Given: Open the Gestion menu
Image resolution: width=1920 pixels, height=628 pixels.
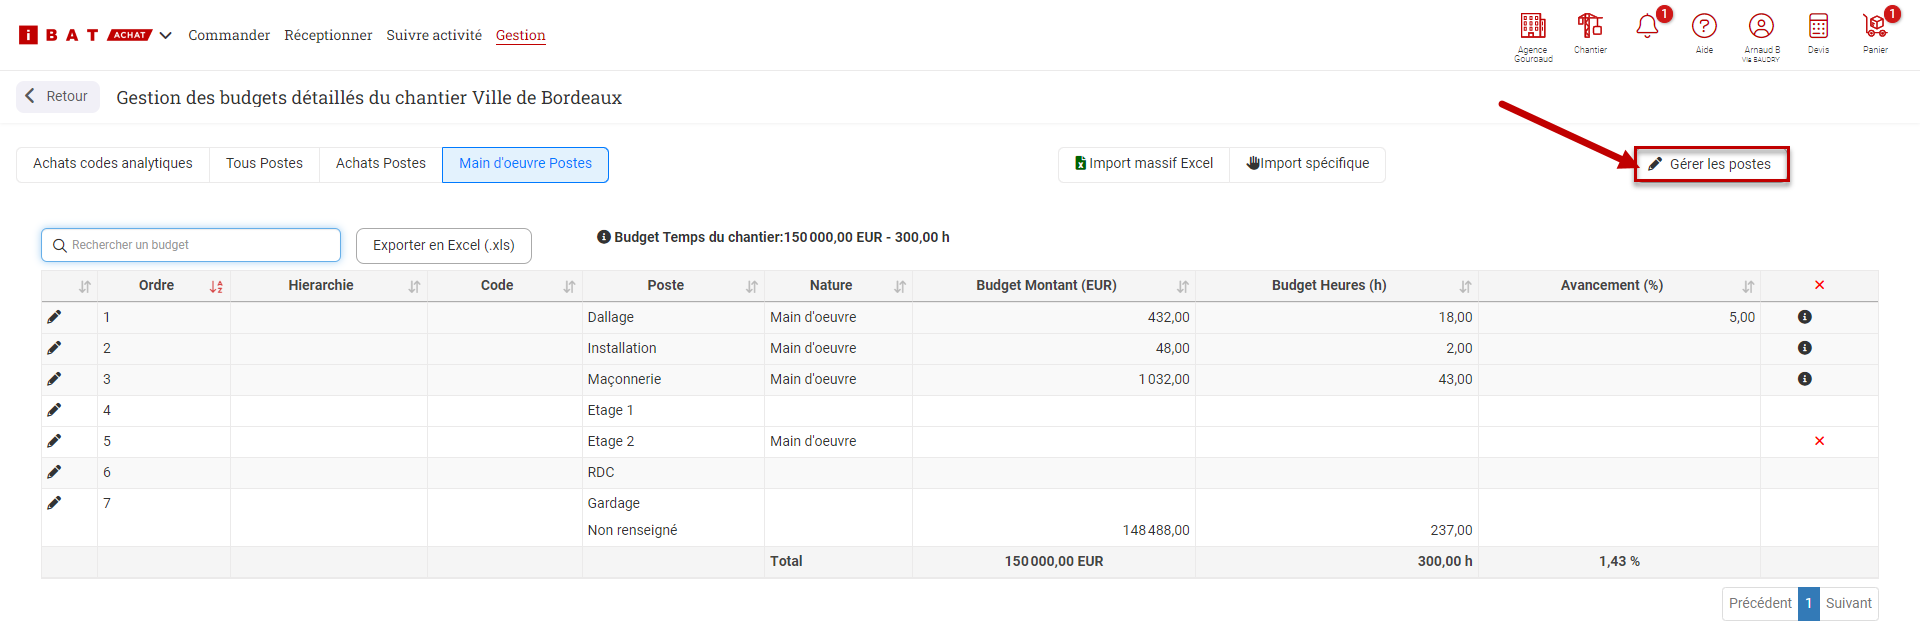Looking at the screenshot, I should coord(520,36).
